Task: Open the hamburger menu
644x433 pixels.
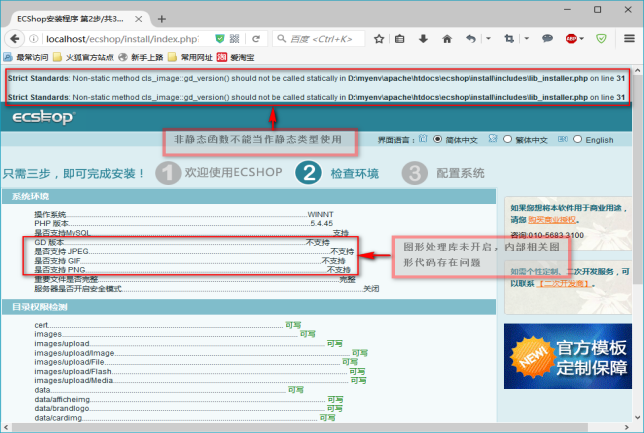Action: (x=629, y=39)
